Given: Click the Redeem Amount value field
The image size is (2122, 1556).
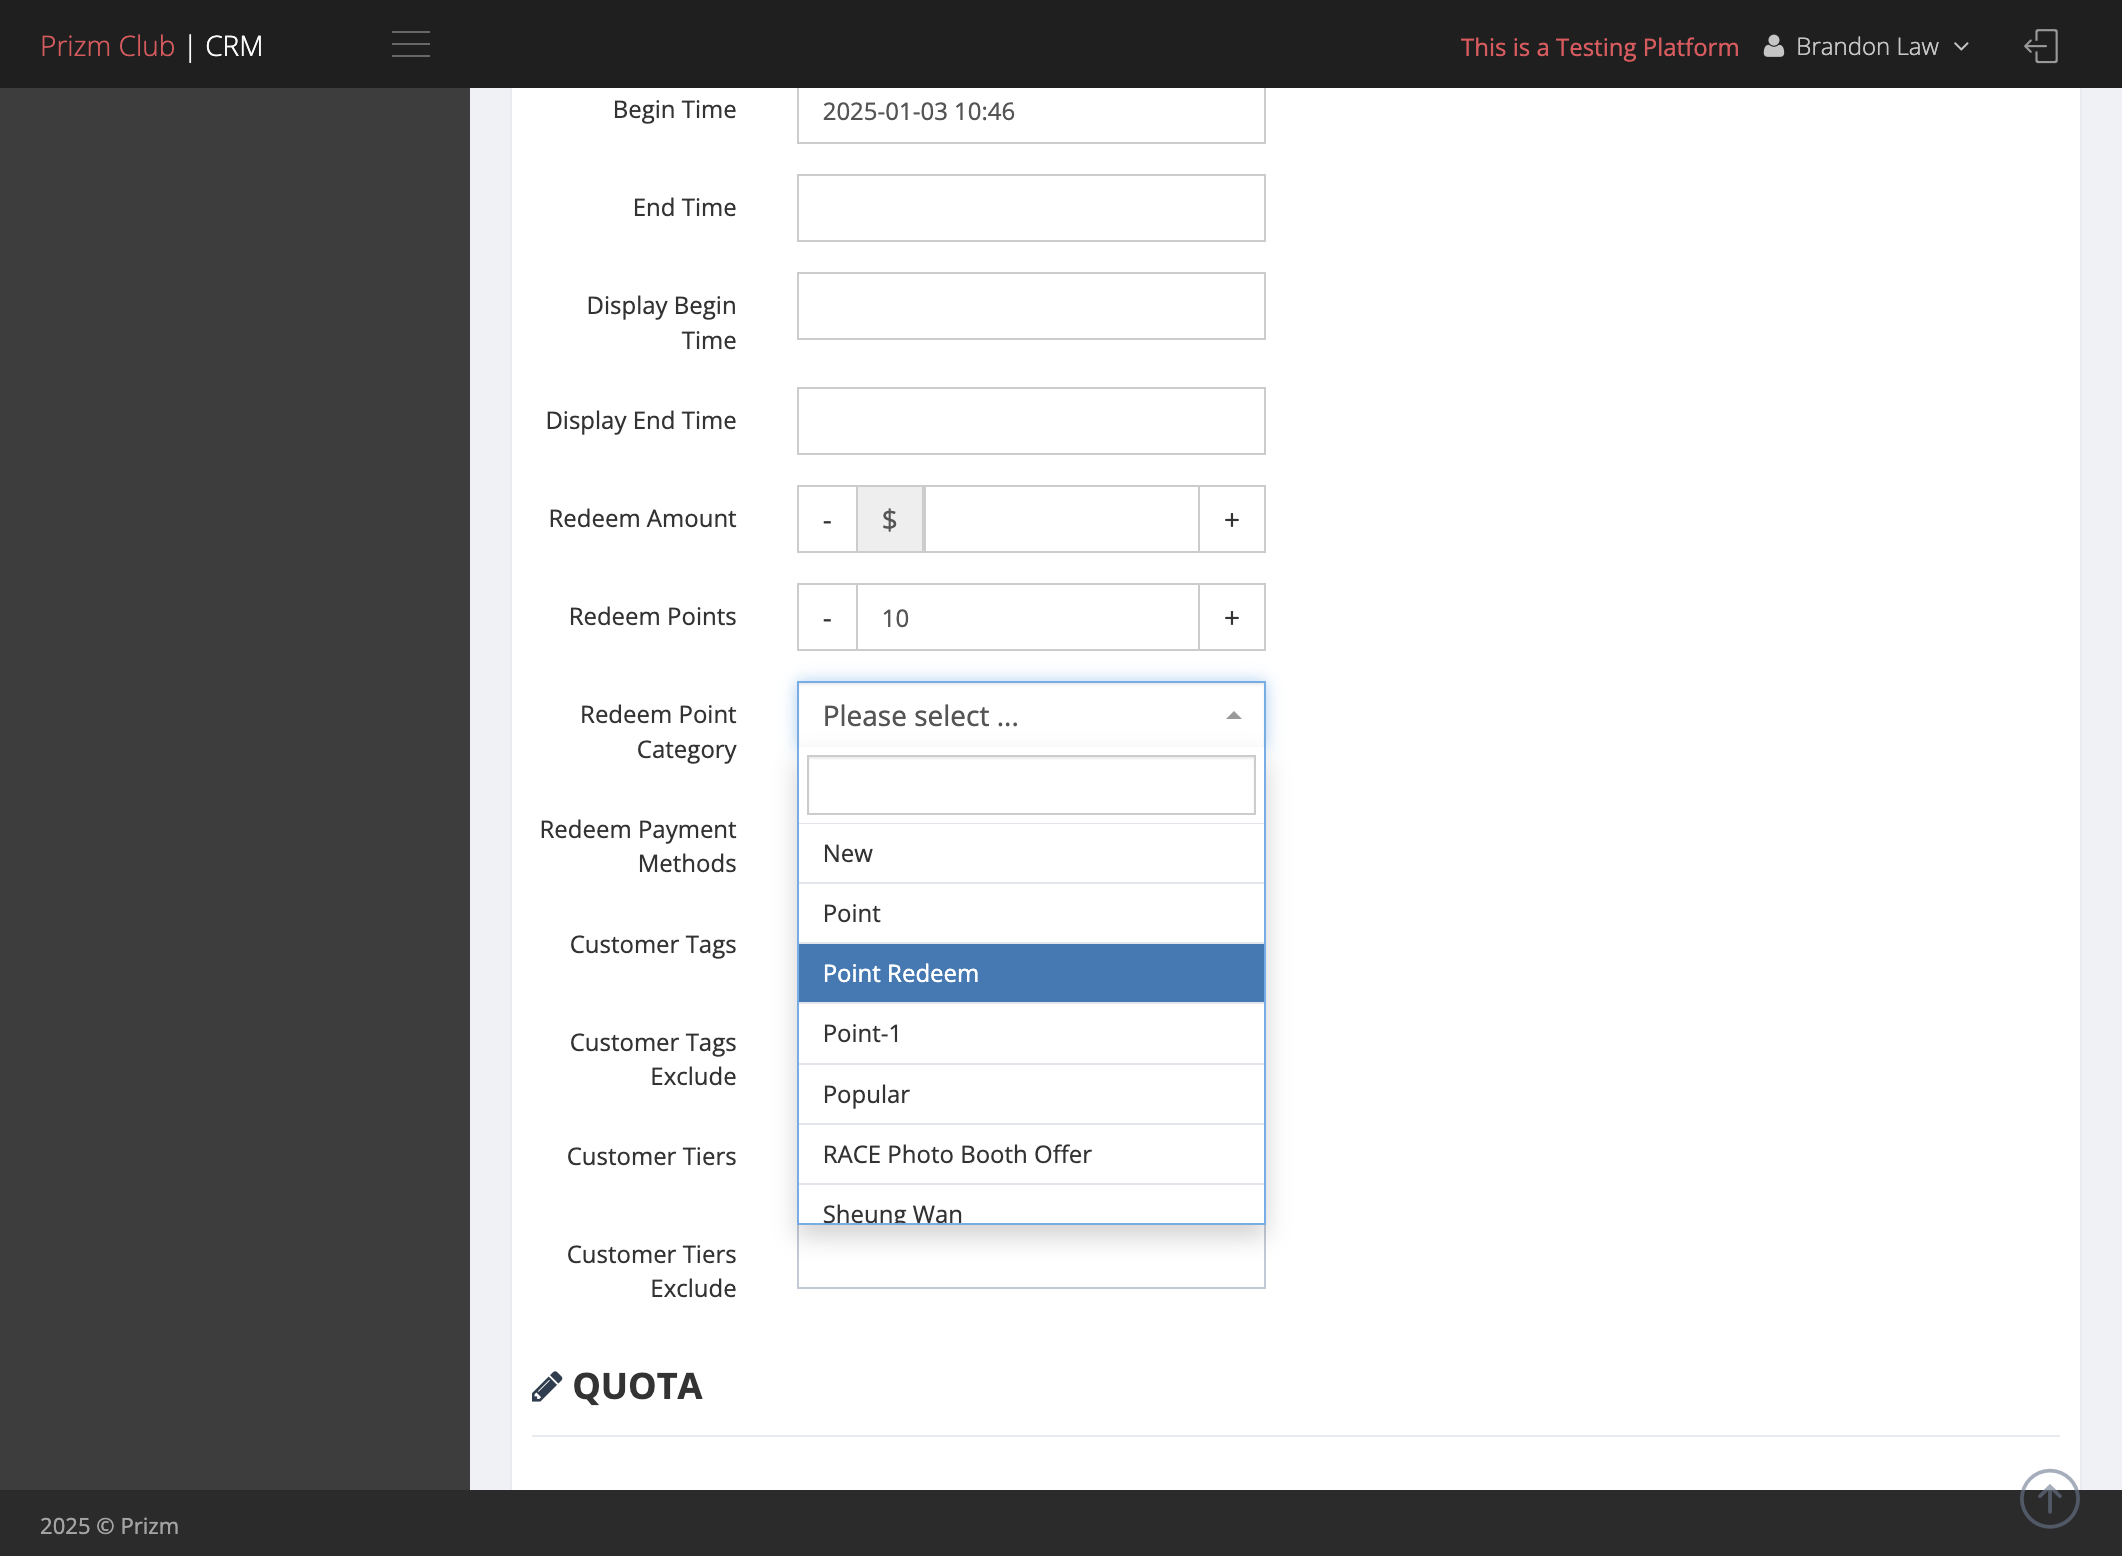Looking at the screenshot, I should coord(1061,519).
